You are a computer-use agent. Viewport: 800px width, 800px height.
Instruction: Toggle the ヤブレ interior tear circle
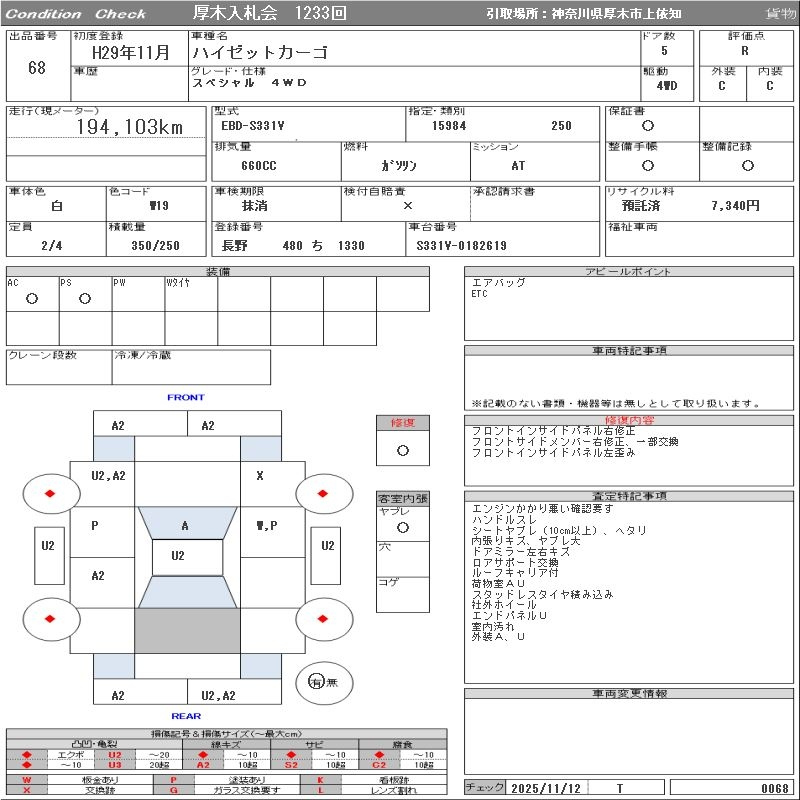click(402, 526)
